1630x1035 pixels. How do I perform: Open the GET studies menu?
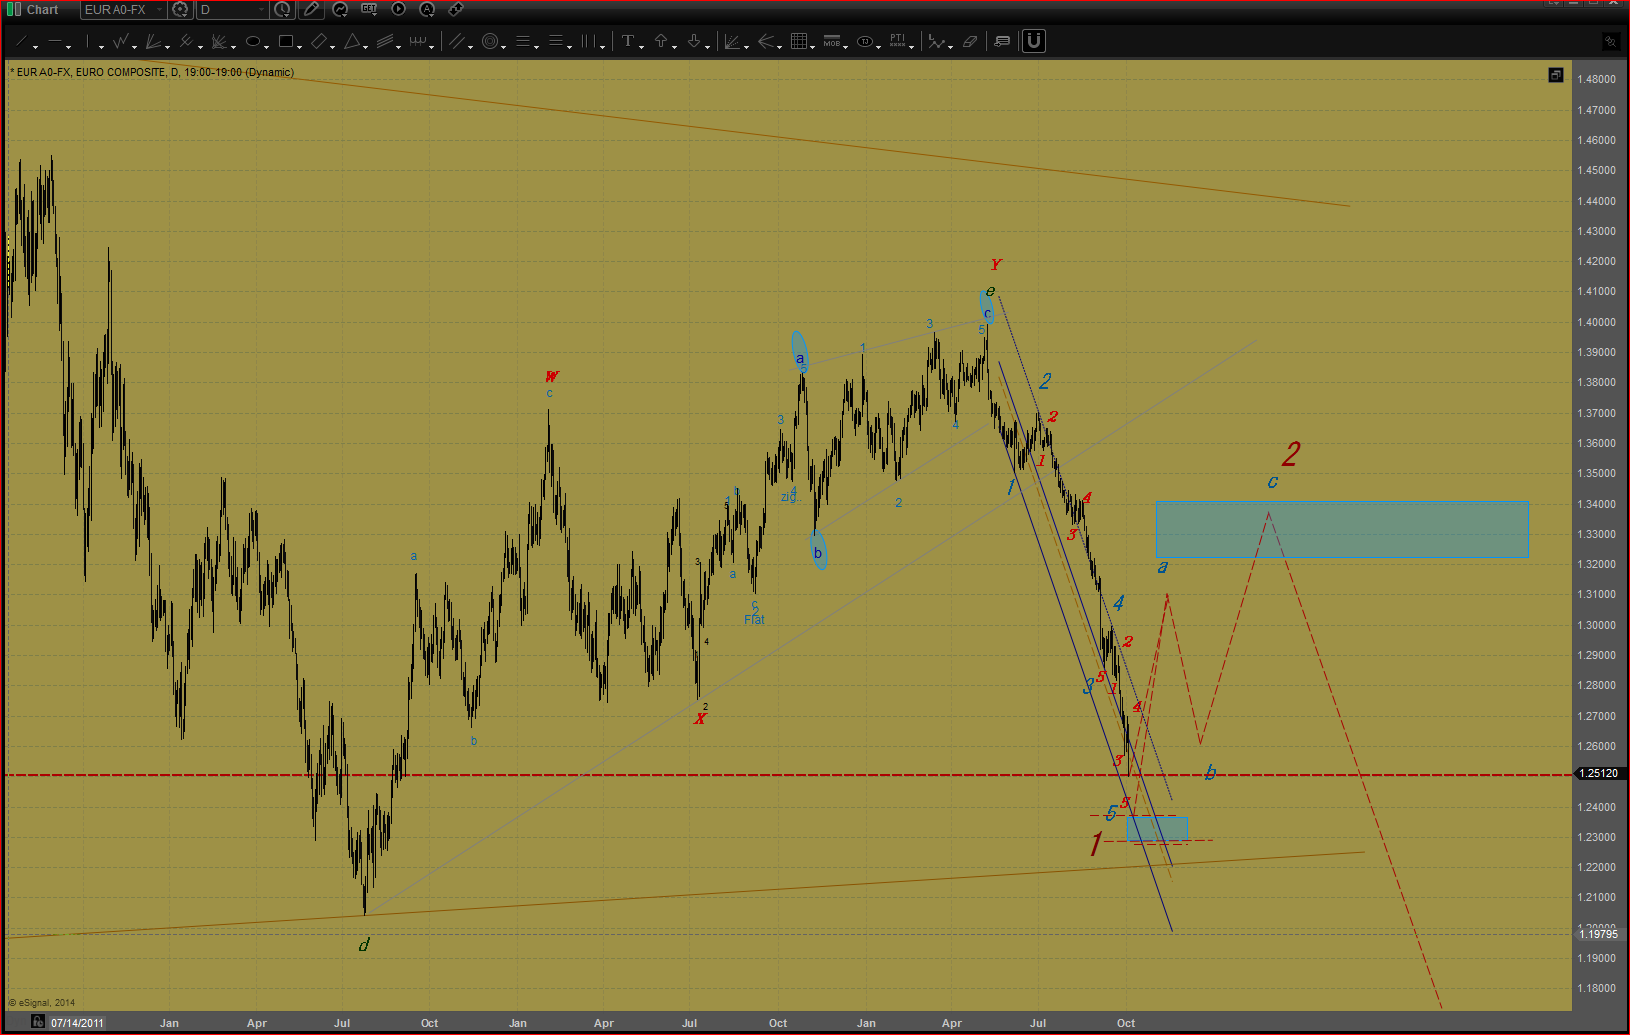[369, 9]
